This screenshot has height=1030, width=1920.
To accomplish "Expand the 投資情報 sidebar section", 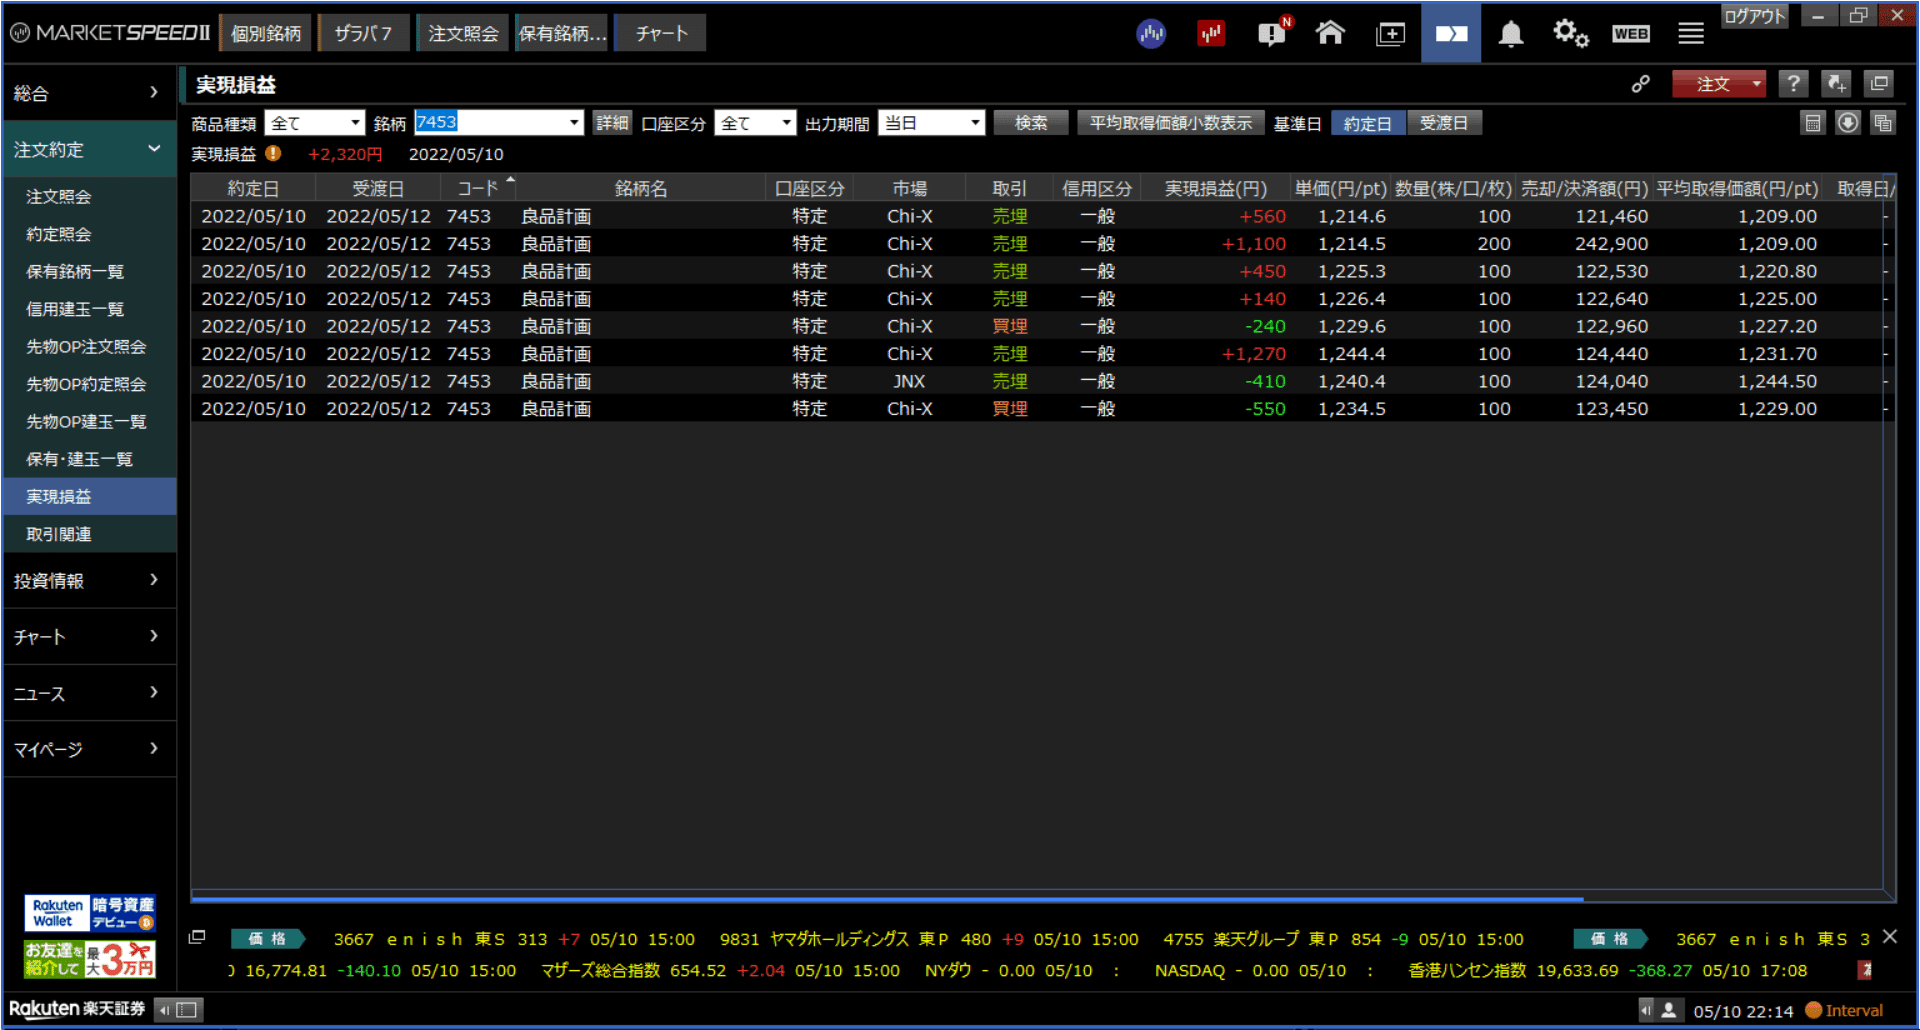I will tap(88, 580).
